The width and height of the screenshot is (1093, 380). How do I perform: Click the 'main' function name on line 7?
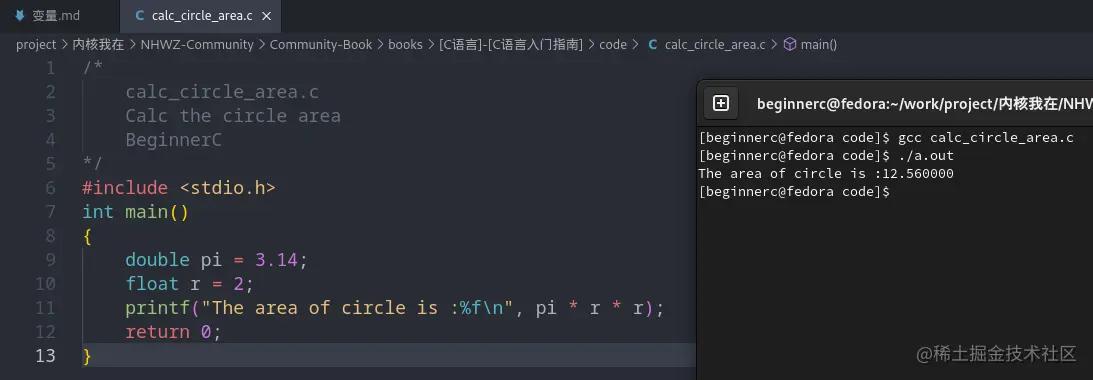pos(146,211)
